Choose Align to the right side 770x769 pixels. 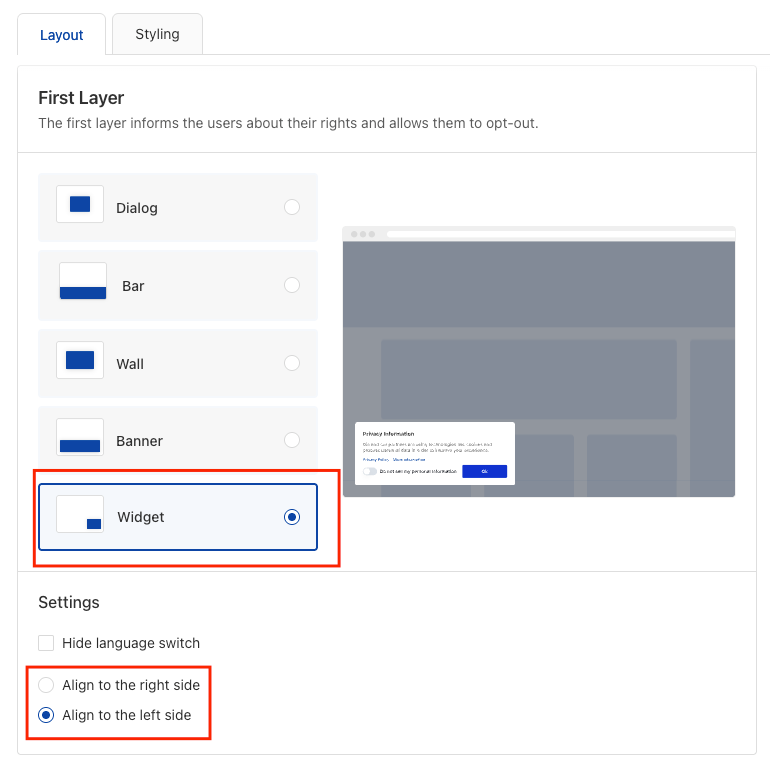[46, 685]
